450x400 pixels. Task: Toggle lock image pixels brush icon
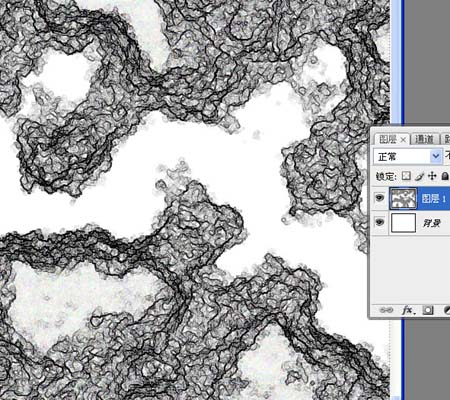pos(420,176)
